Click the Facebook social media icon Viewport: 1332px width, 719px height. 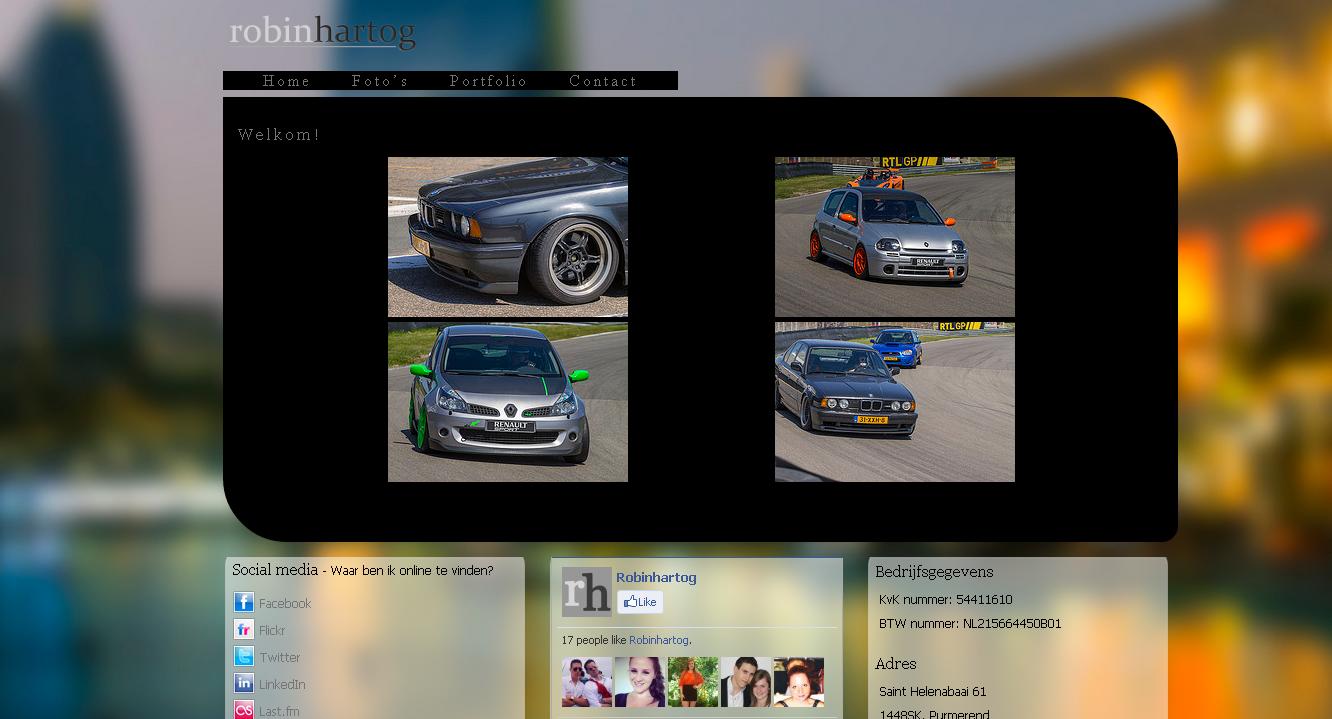244,602
